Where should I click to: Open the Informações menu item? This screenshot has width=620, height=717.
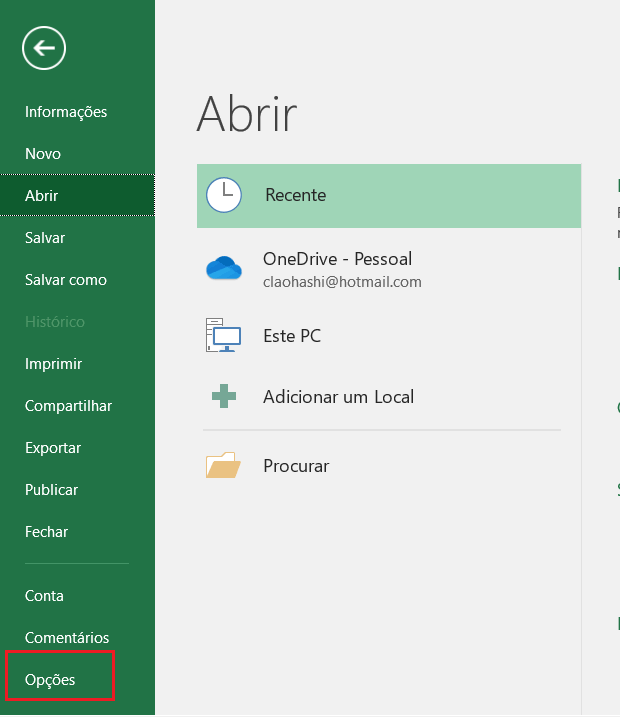tap(66, 112)
